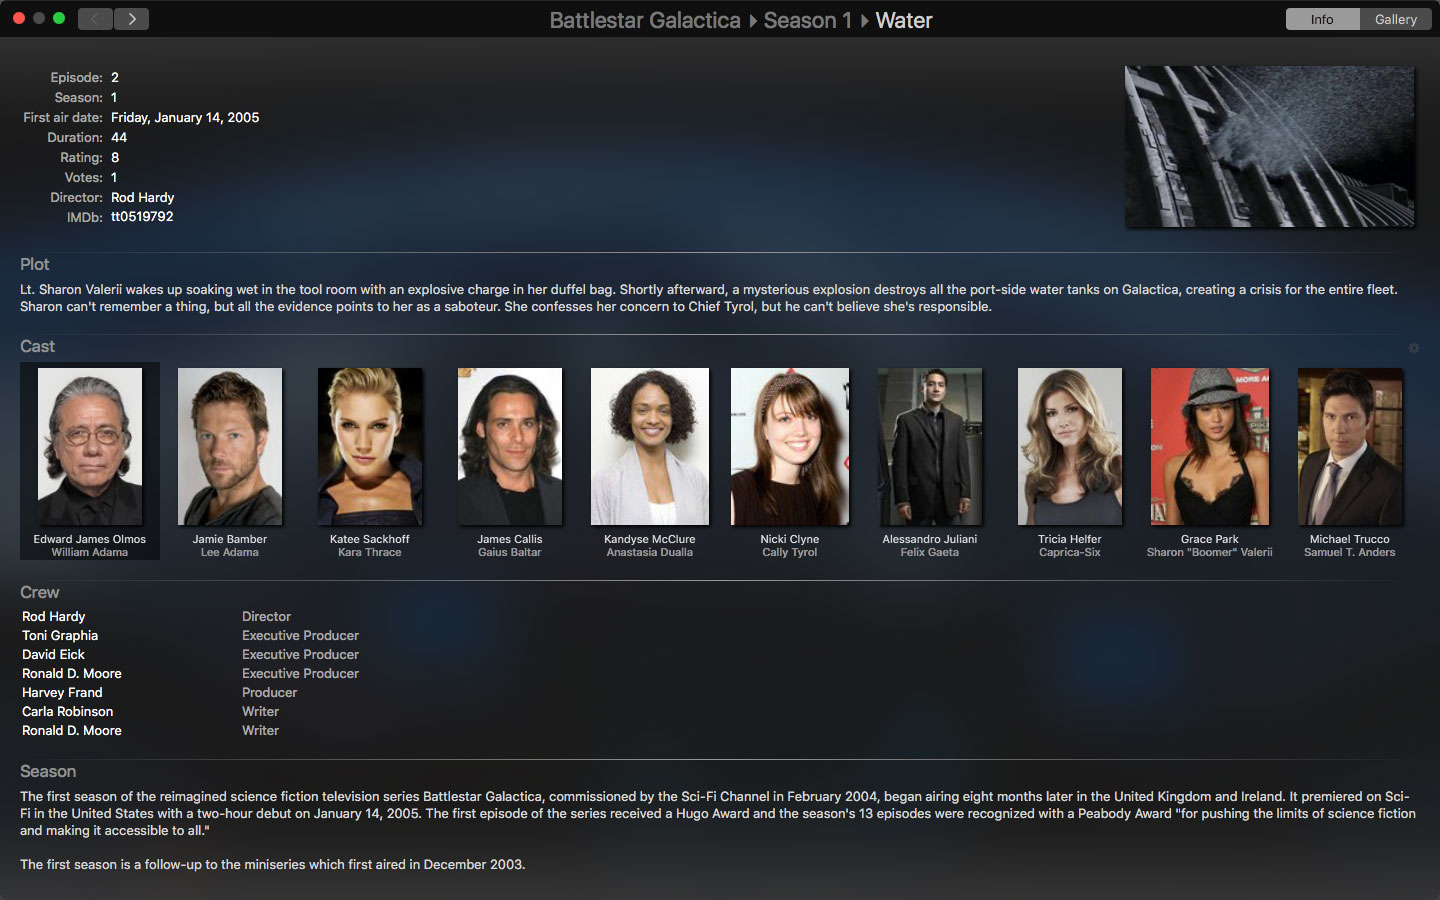
Task: Navigate to Battlestar Galactica in breadcrumb
Action: [645, 20]
